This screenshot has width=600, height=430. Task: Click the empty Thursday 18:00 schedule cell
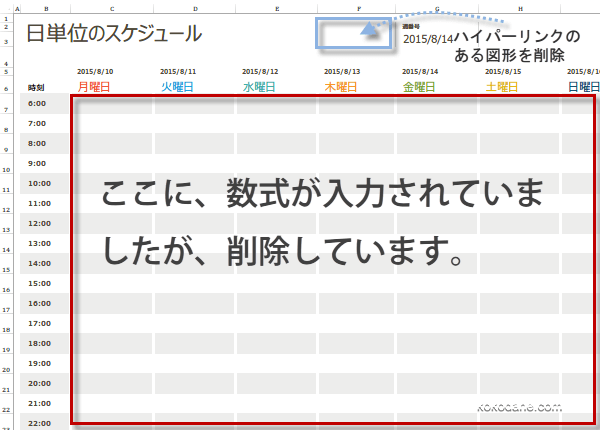tap(356, 343)
